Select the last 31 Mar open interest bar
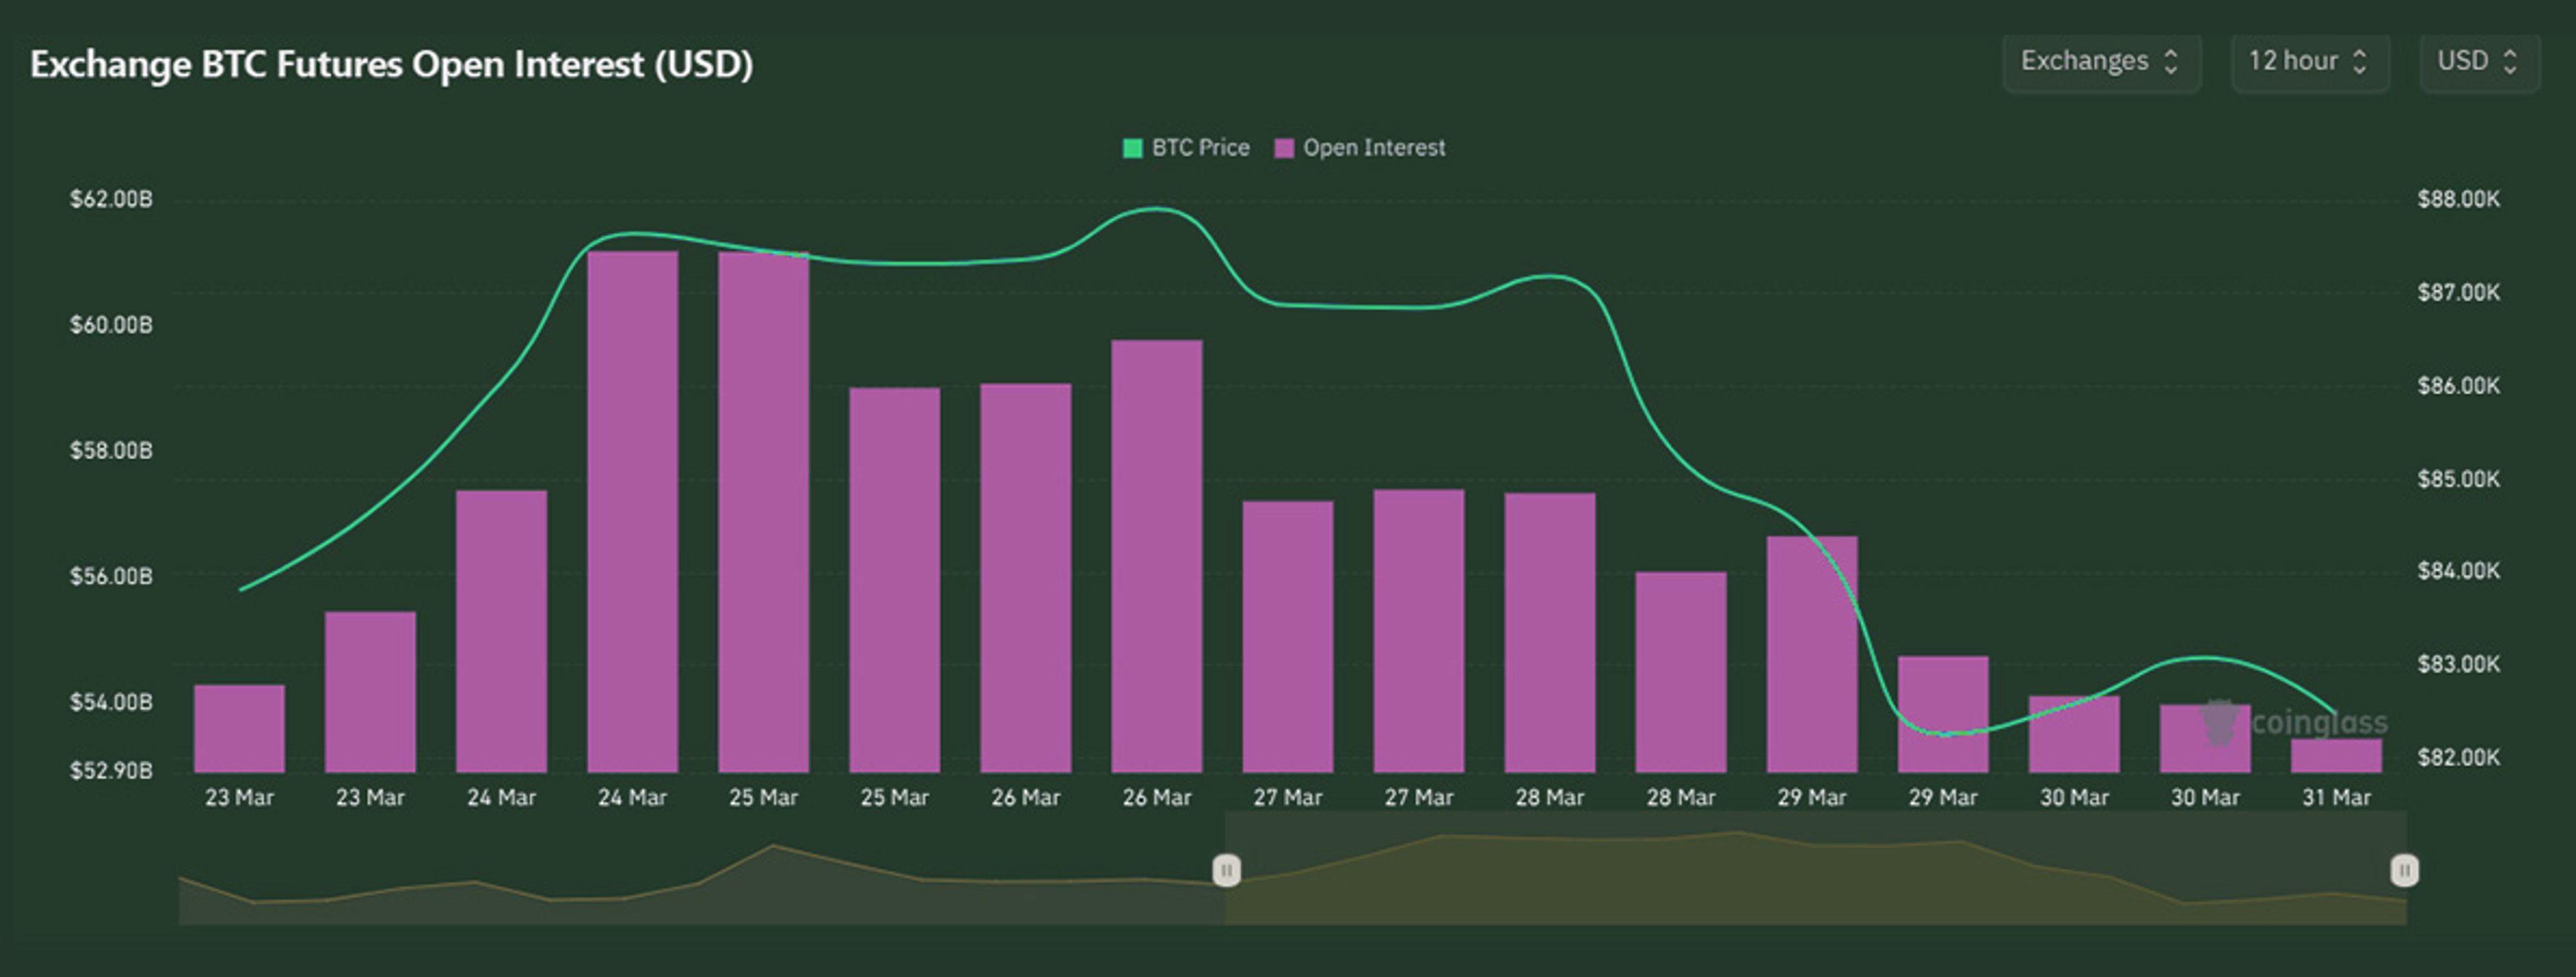2576x977 pixels. 2336,755
